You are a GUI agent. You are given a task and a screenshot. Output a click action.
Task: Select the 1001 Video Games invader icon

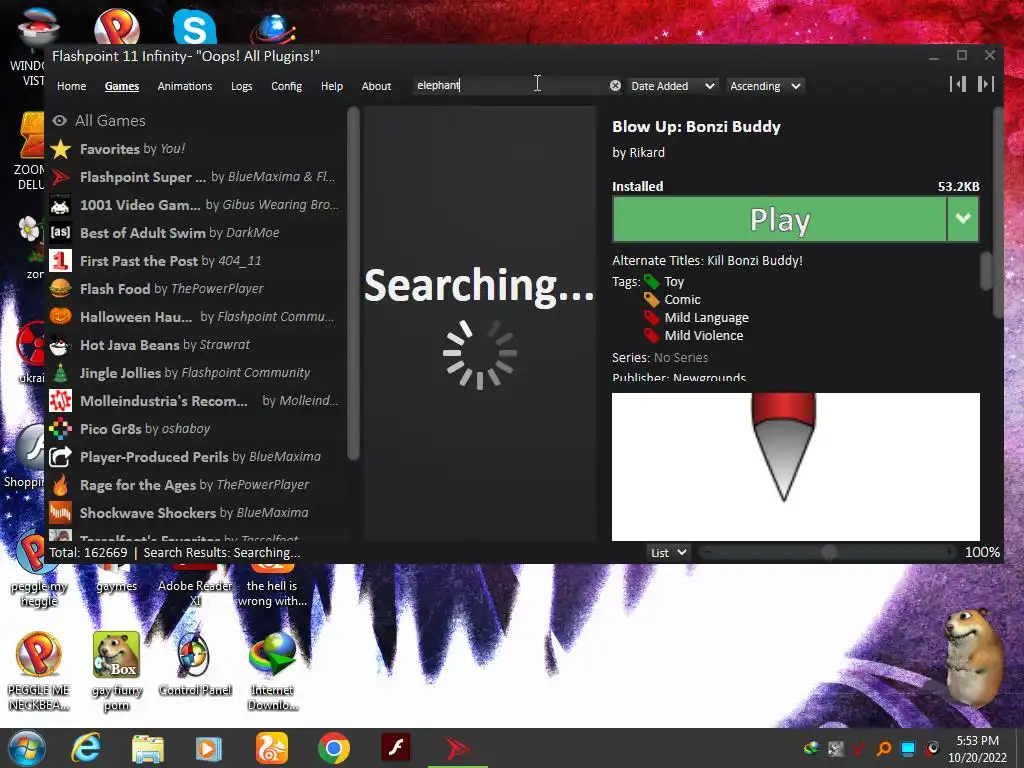click(61, 205)
